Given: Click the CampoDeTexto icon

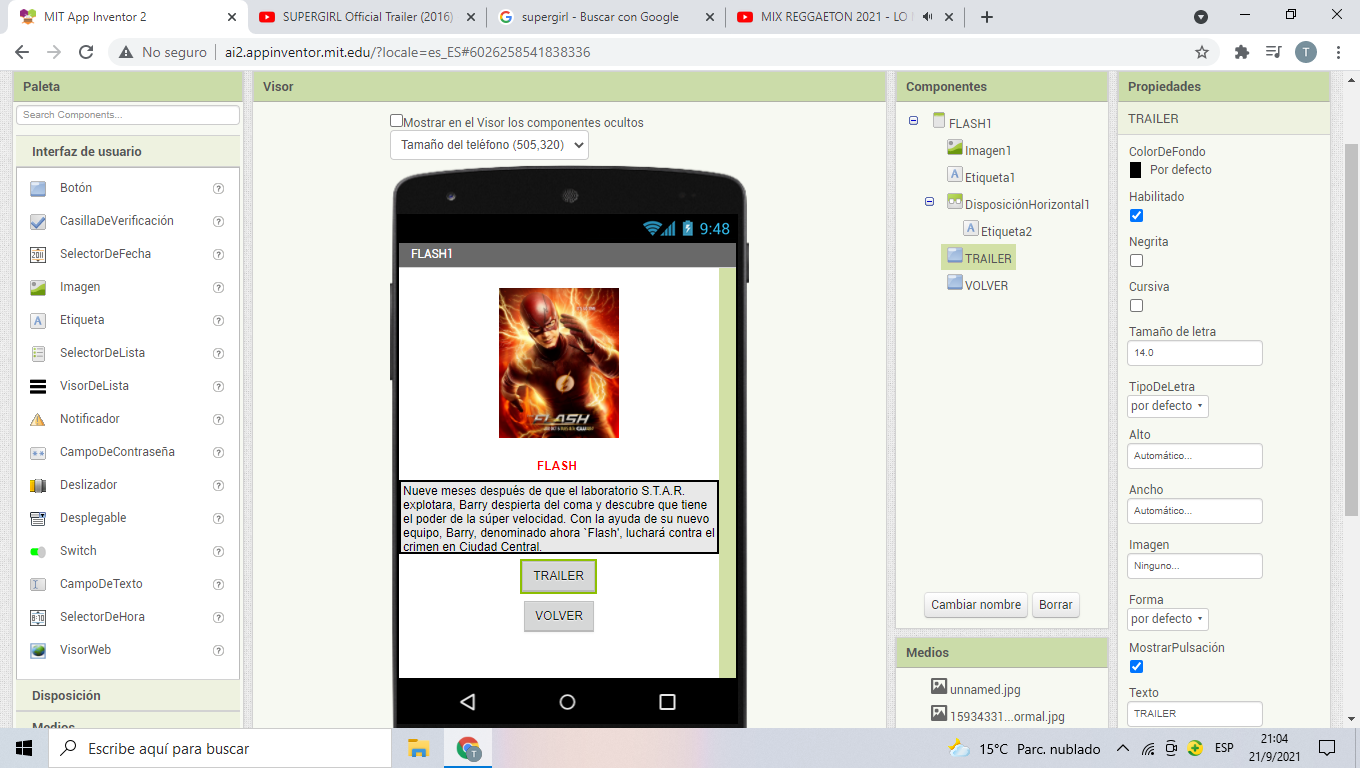Looking at the screenshot, I should pos(38,584).
